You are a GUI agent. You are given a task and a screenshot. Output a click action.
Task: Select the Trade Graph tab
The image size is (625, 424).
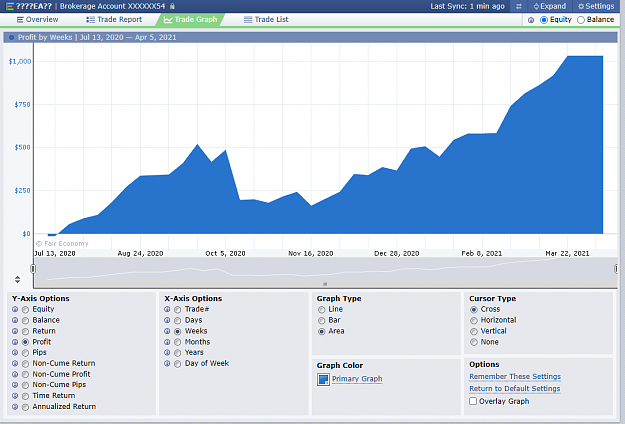[191, 20]
